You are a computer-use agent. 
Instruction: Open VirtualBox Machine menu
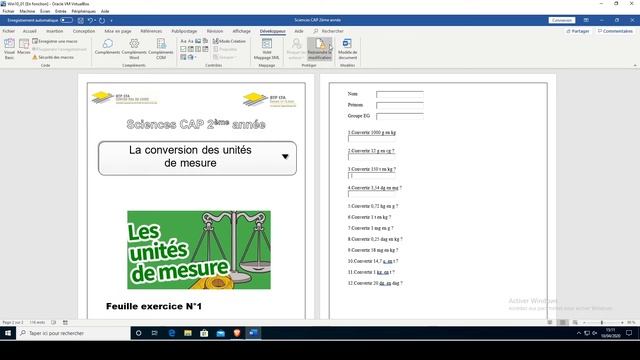27,11
